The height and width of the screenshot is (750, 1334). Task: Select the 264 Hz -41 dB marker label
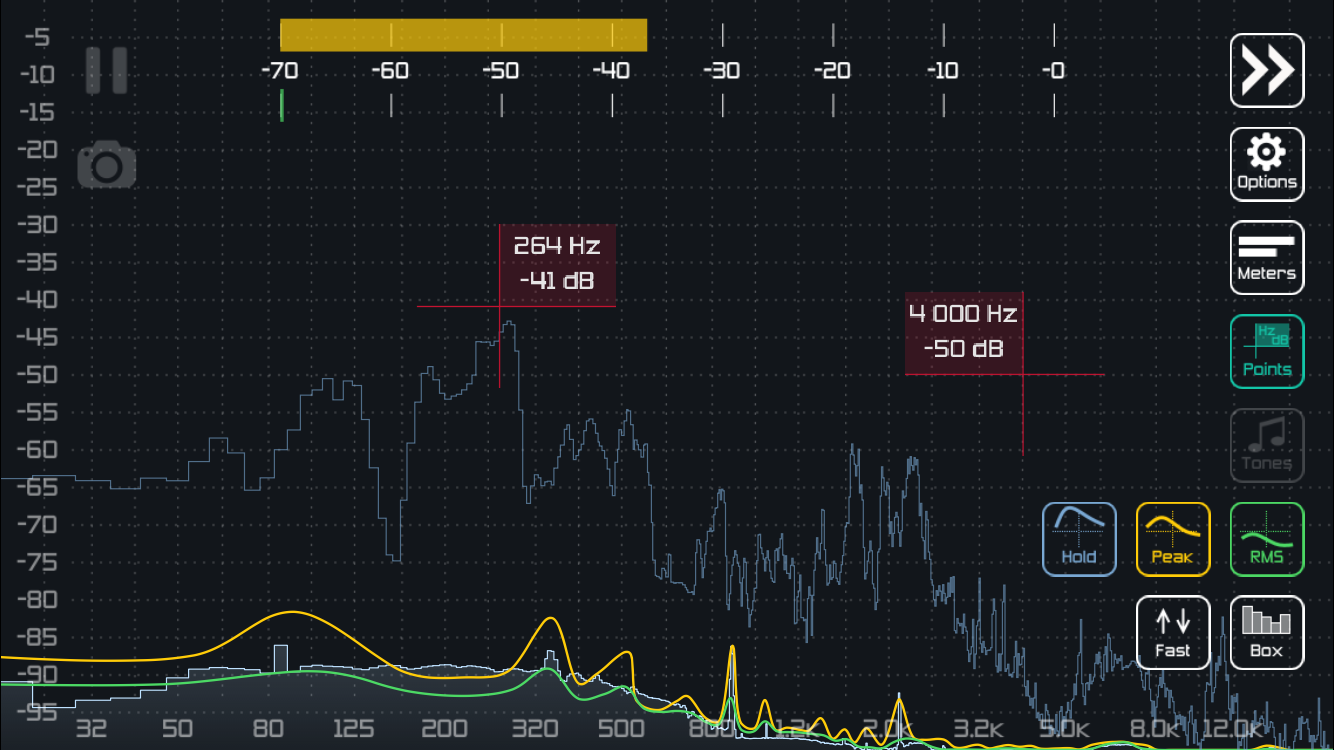557,264
